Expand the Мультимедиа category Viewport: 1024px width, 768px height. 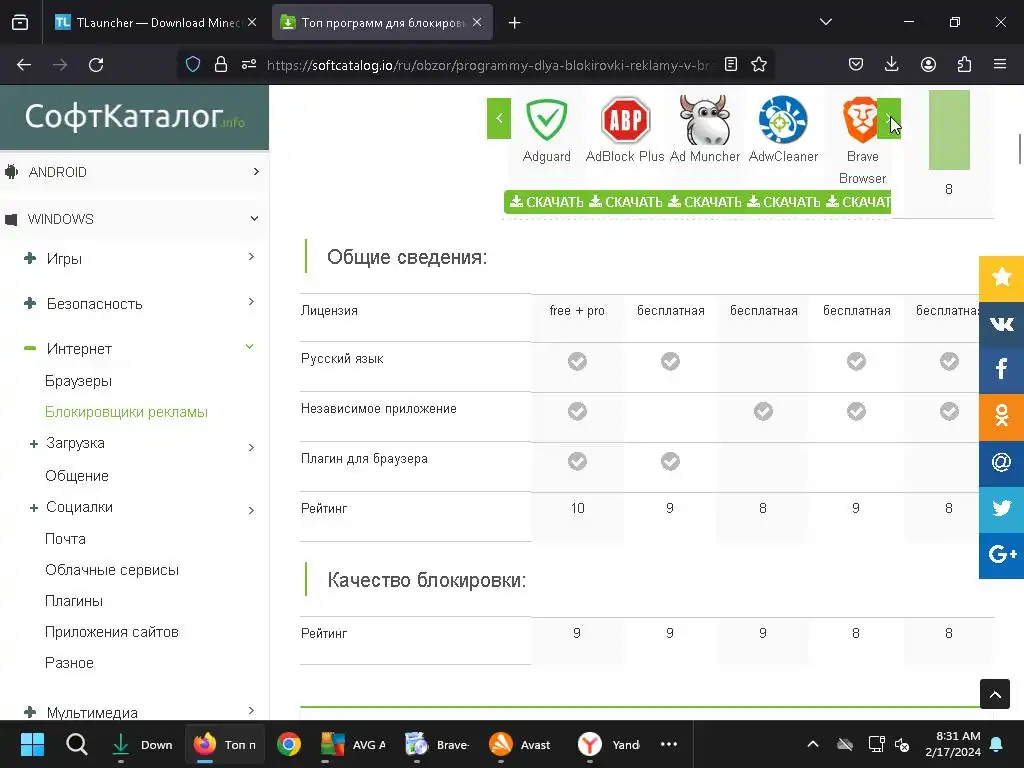(x=251, y=711)
